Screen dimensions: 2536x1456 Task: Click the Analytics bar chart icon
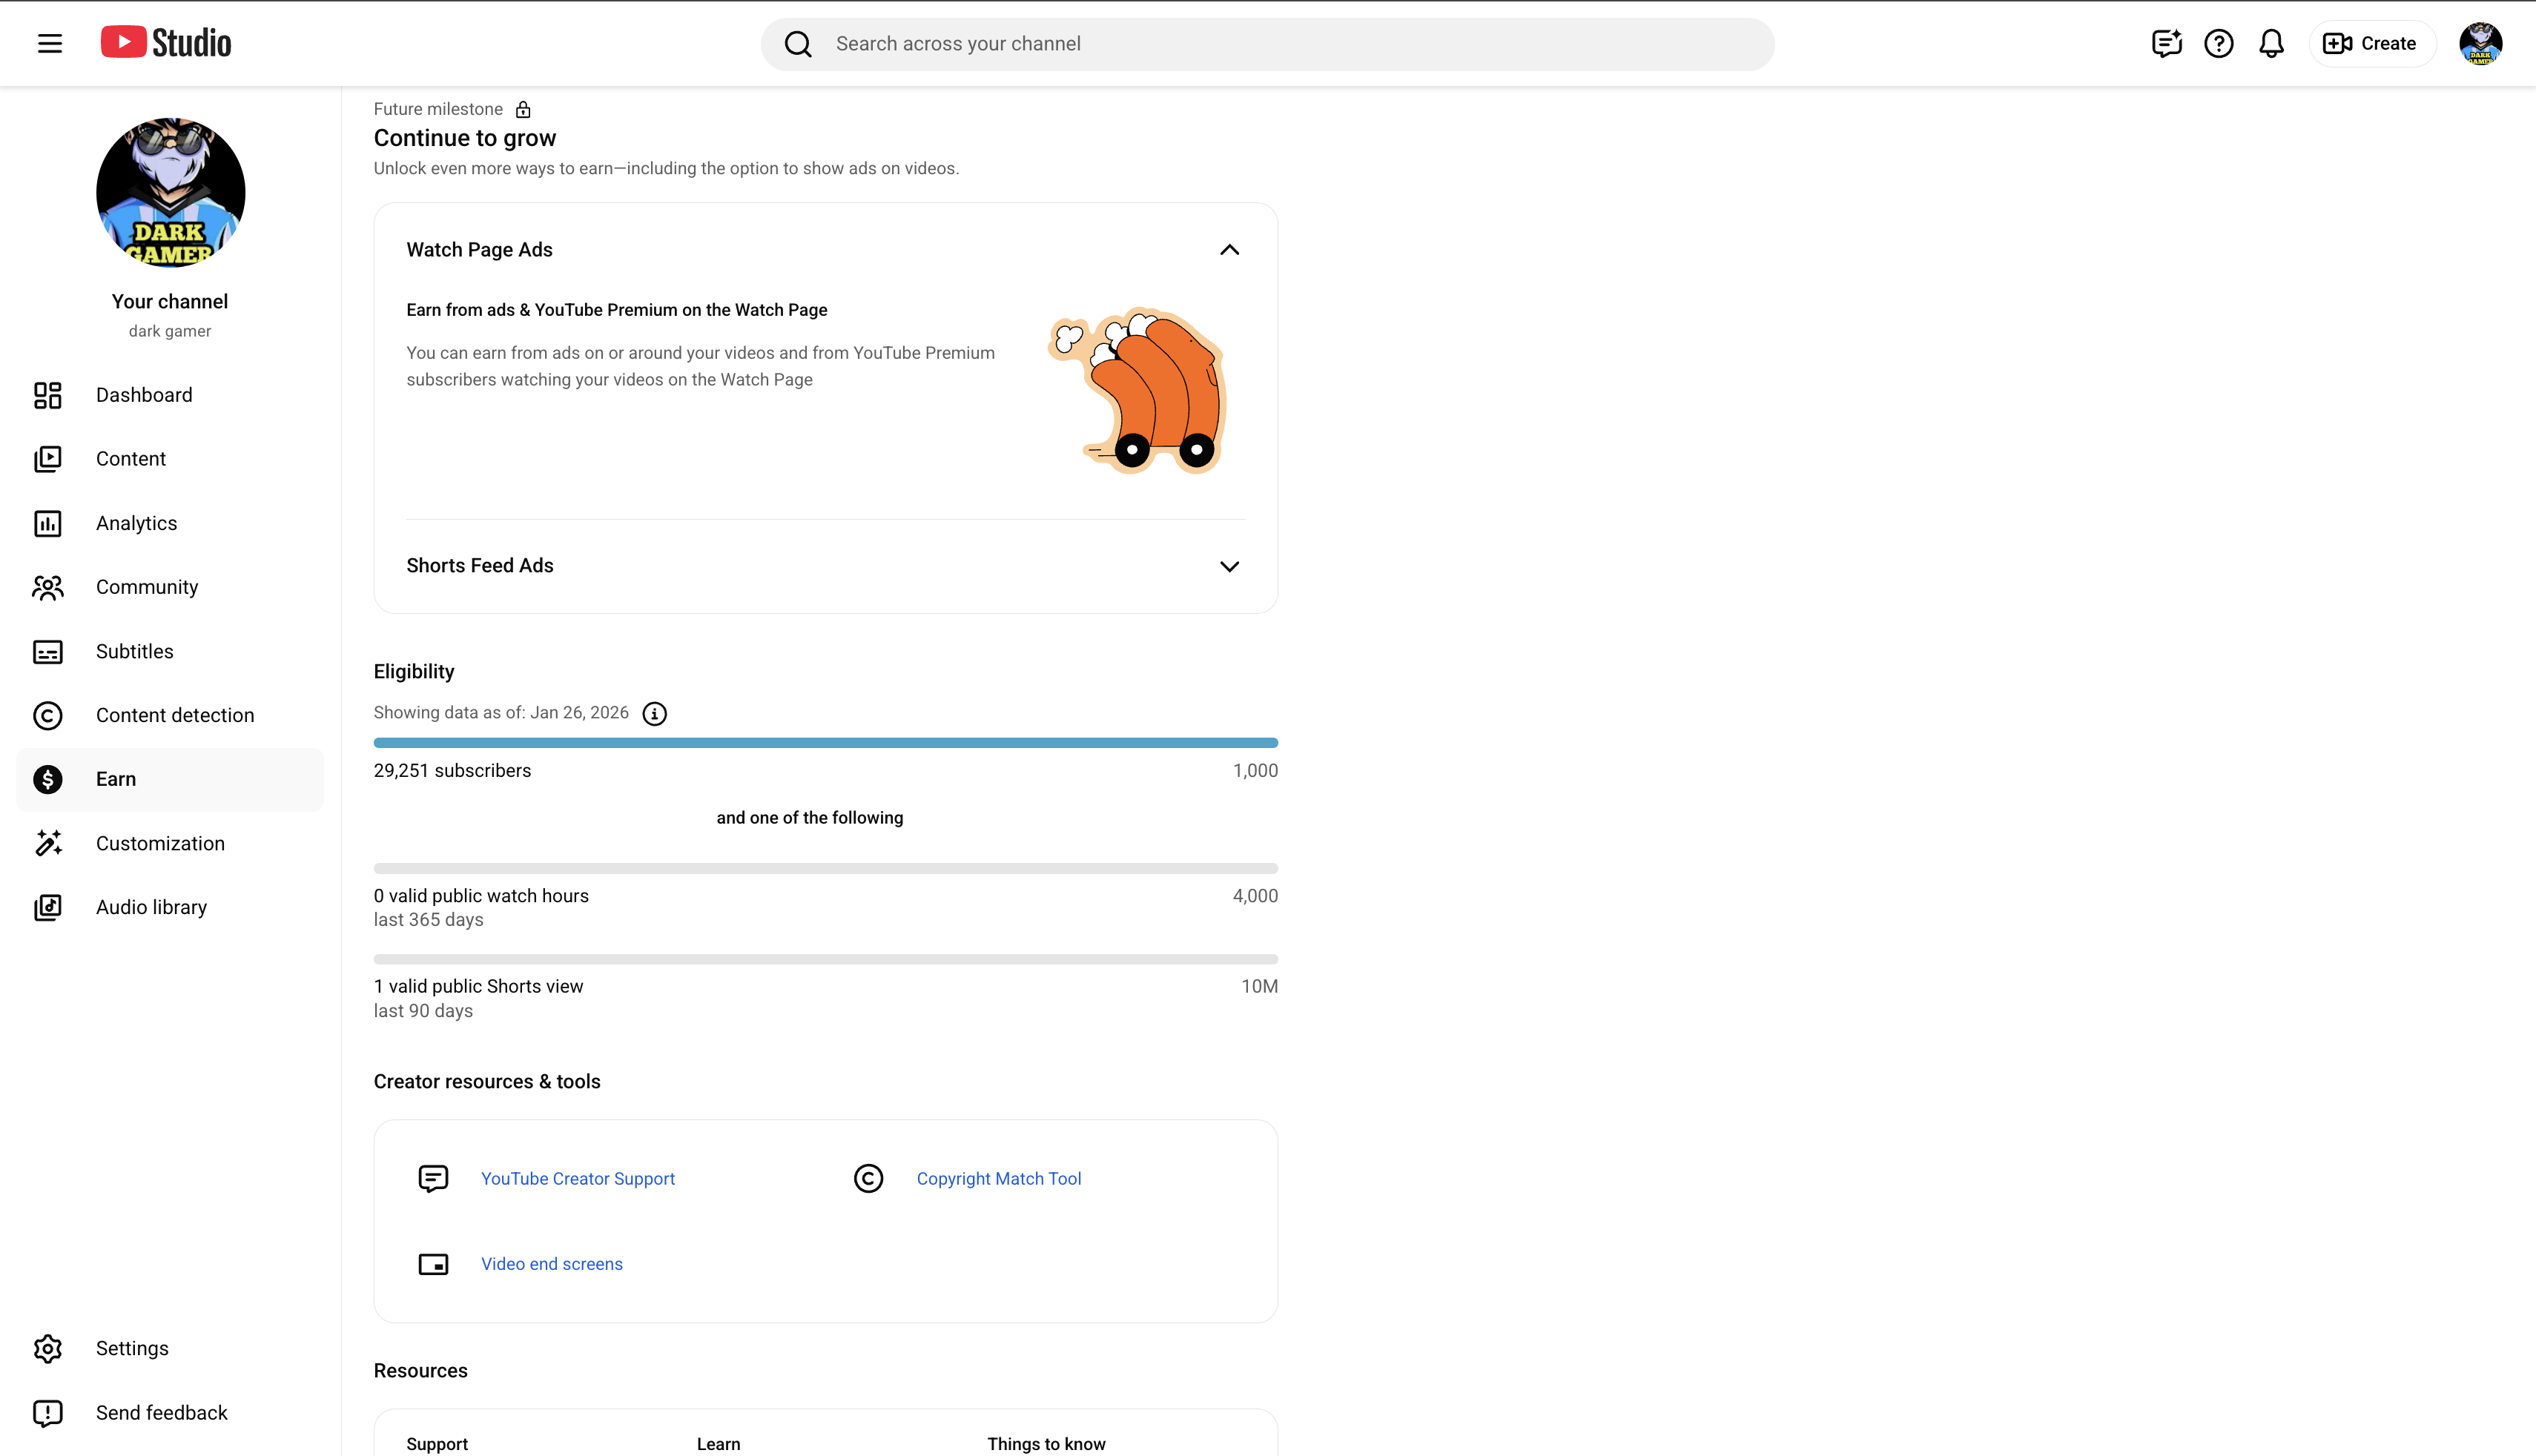click(x=48, y=523)
